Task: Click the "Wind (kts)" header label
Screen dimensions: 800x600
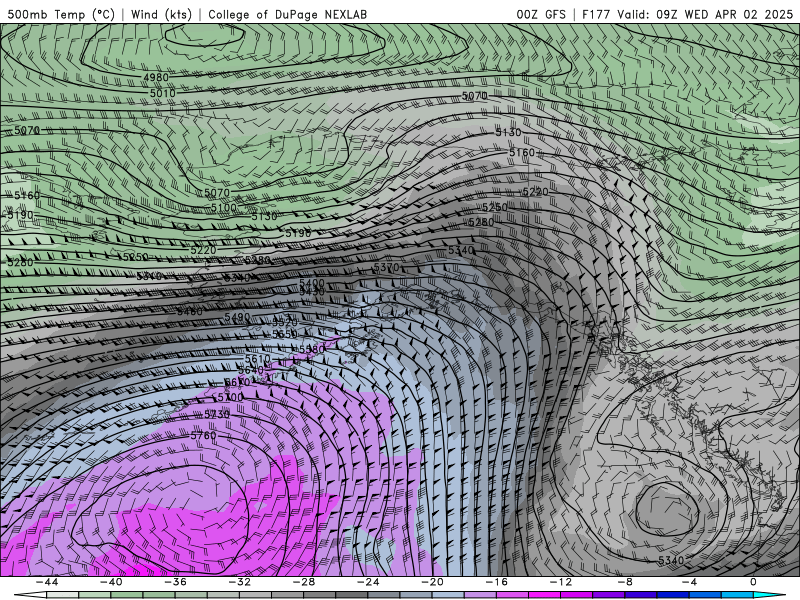Action: click(161, 14)
